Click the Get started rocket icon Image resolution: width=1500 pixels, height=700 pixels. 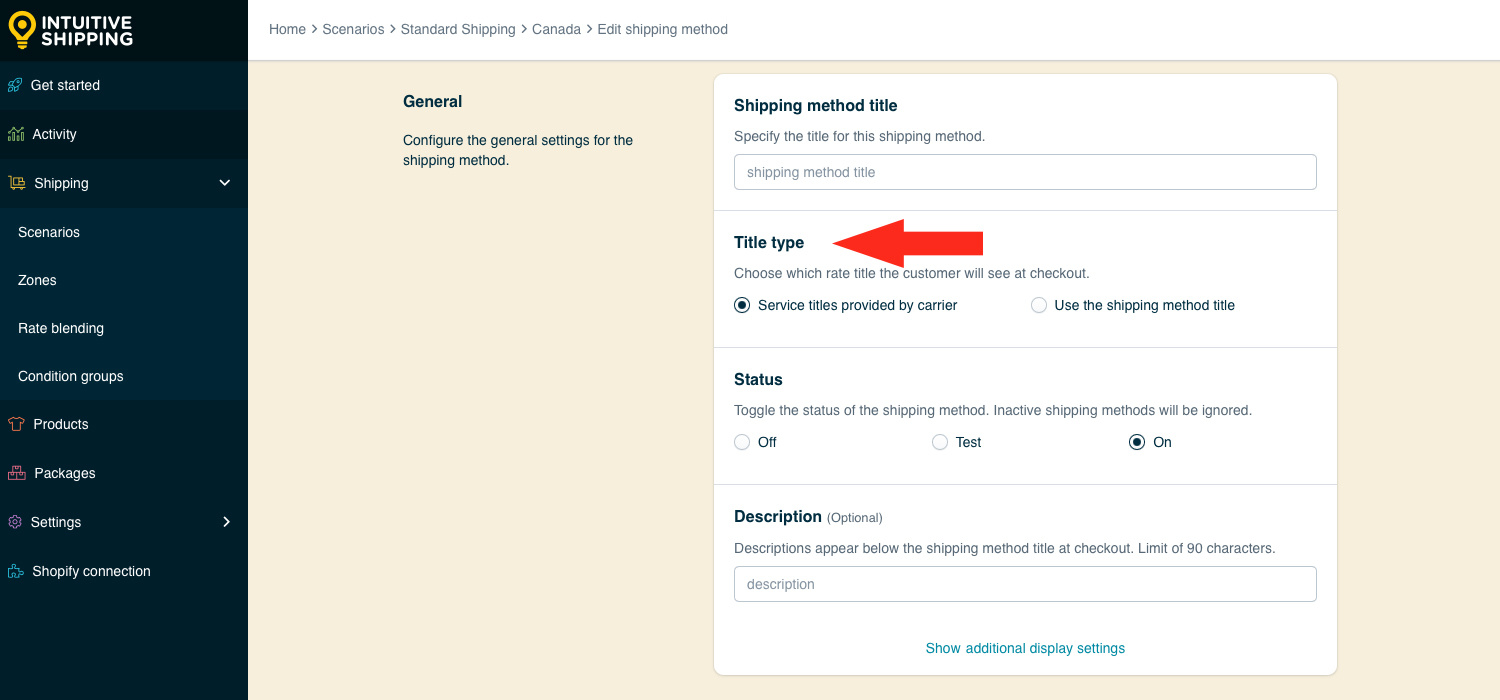pyautogui.click(x=15, y=85)
